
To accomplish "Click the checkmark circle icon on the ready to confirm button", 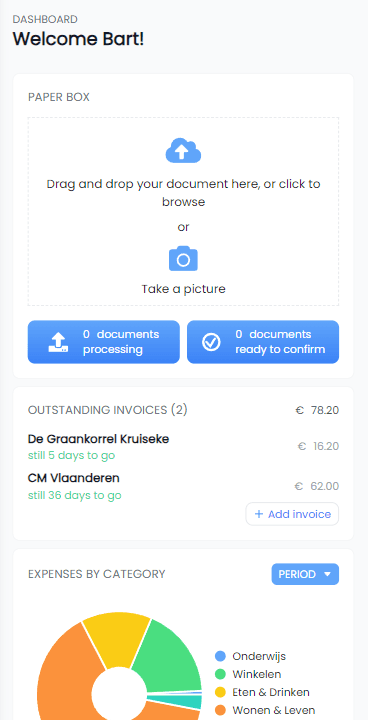I will [211, 342].
